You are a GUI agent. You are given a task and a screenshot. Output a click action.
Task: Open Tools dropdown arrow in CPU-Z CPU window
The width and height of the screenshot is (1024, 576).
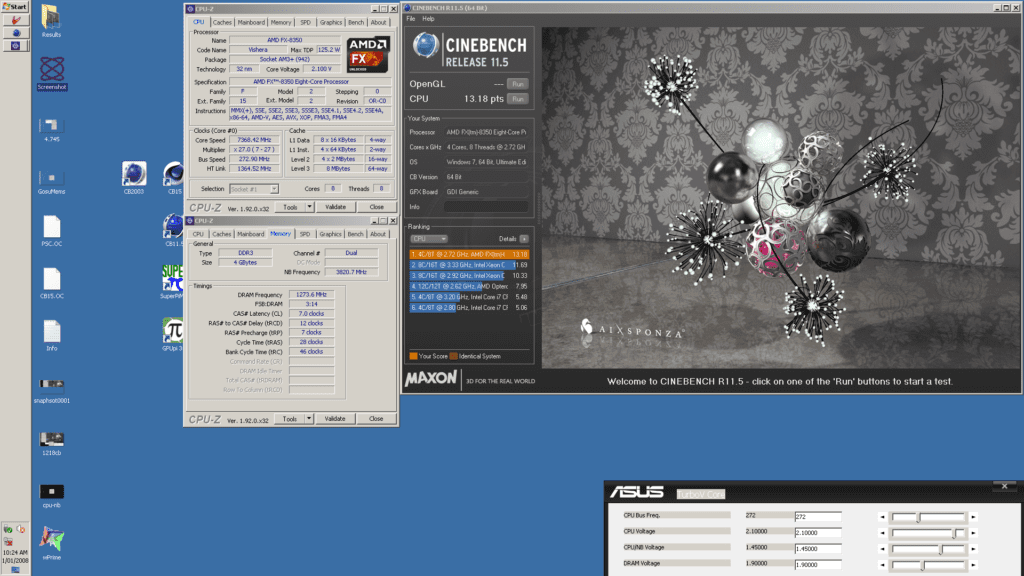[x=310, y=207]
